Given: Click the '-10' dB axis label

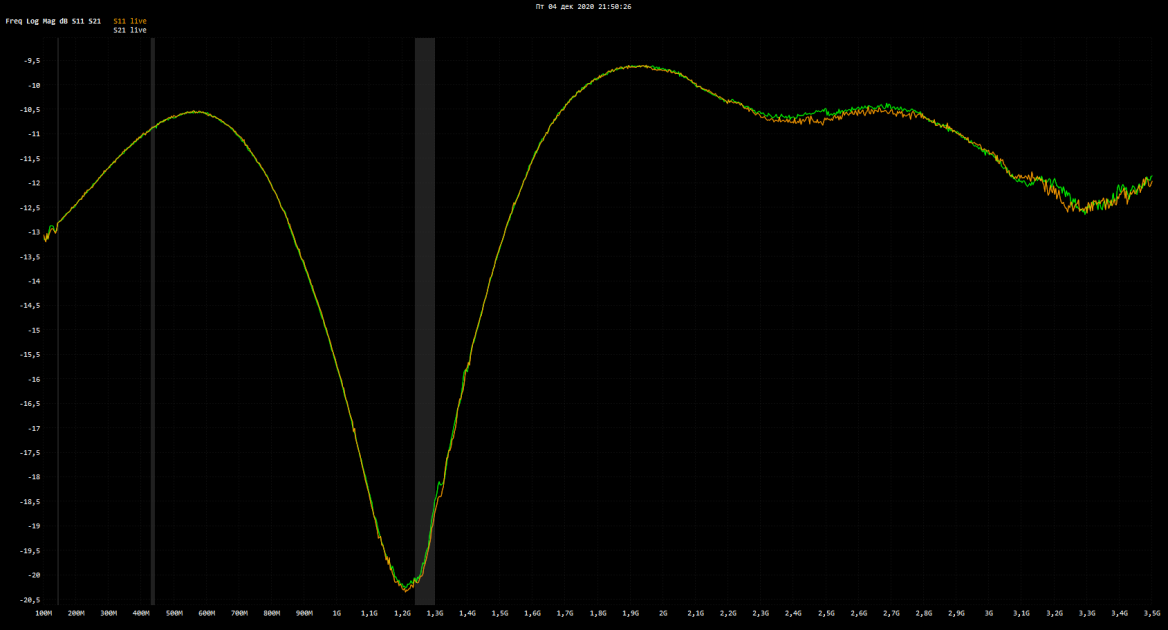Looking at the screenshot, I should (34, 86).
